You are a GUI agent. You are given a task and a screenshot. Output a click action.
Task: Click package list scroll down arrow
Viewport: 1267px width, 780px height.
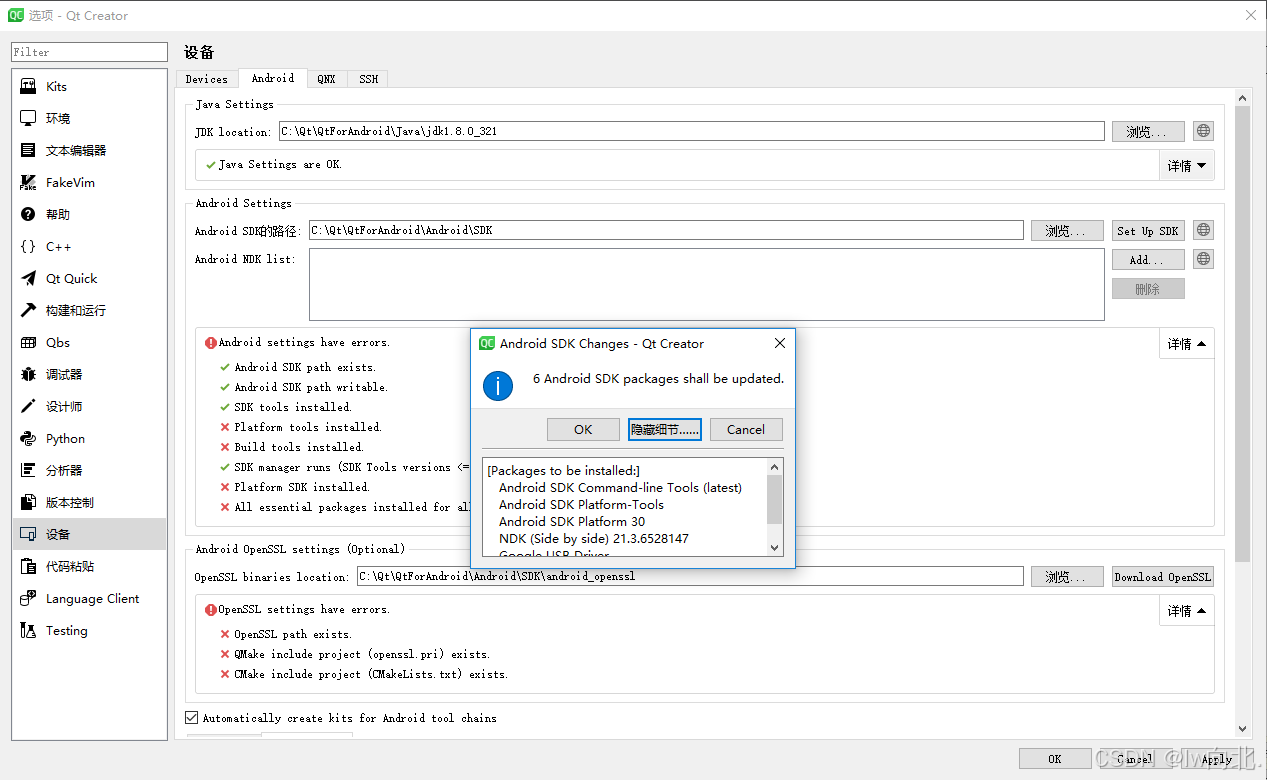(774, 547)
